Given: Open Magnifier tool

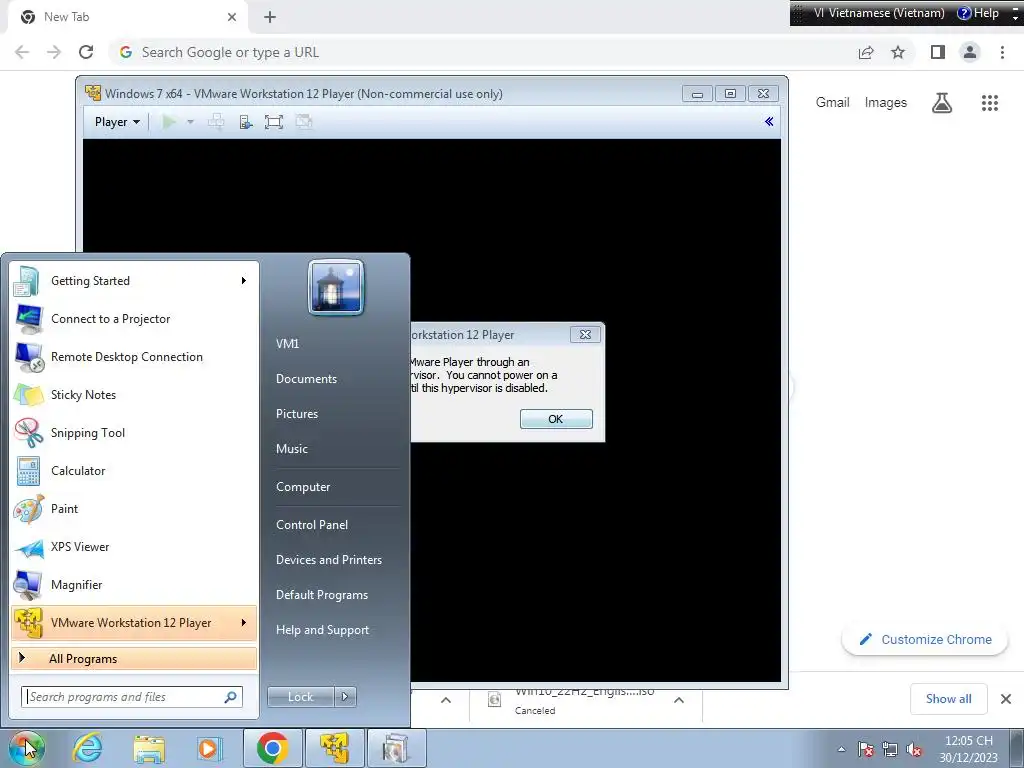Looking at the screenshot, I should [x=134, y=584].
